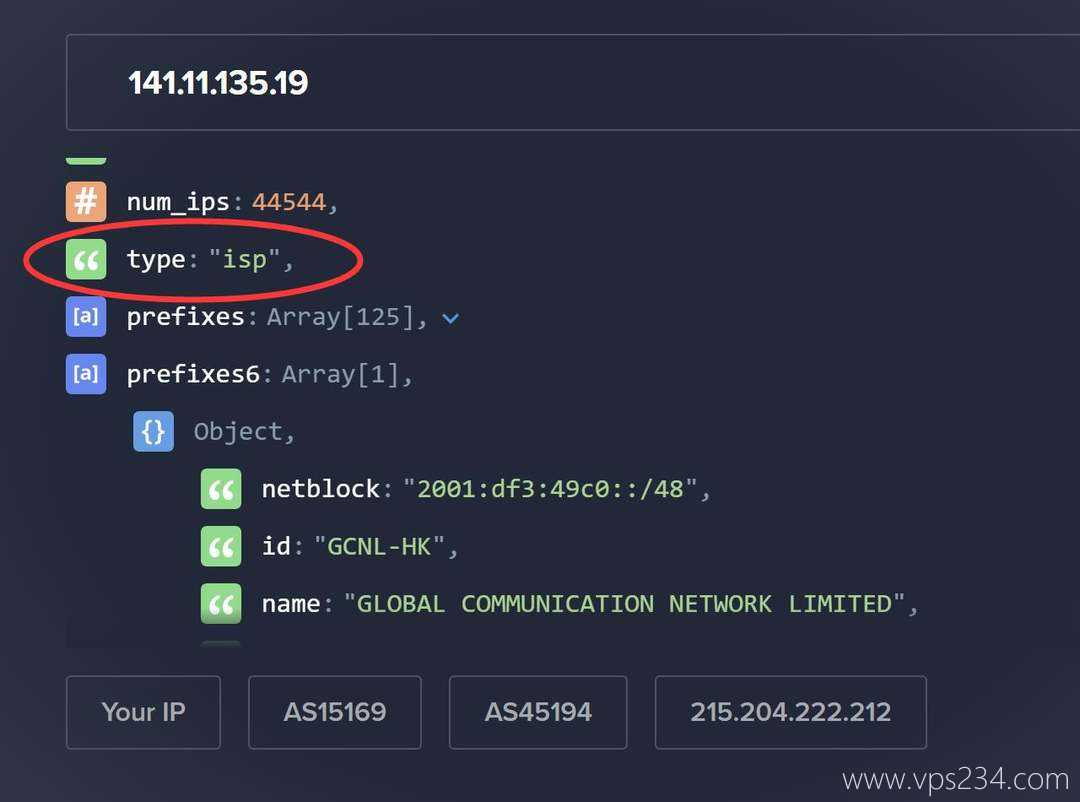Select the netblock value 2001:df3:49c0::/48
This screenshot has width=1080, height=802.
[x=550, y=489]
